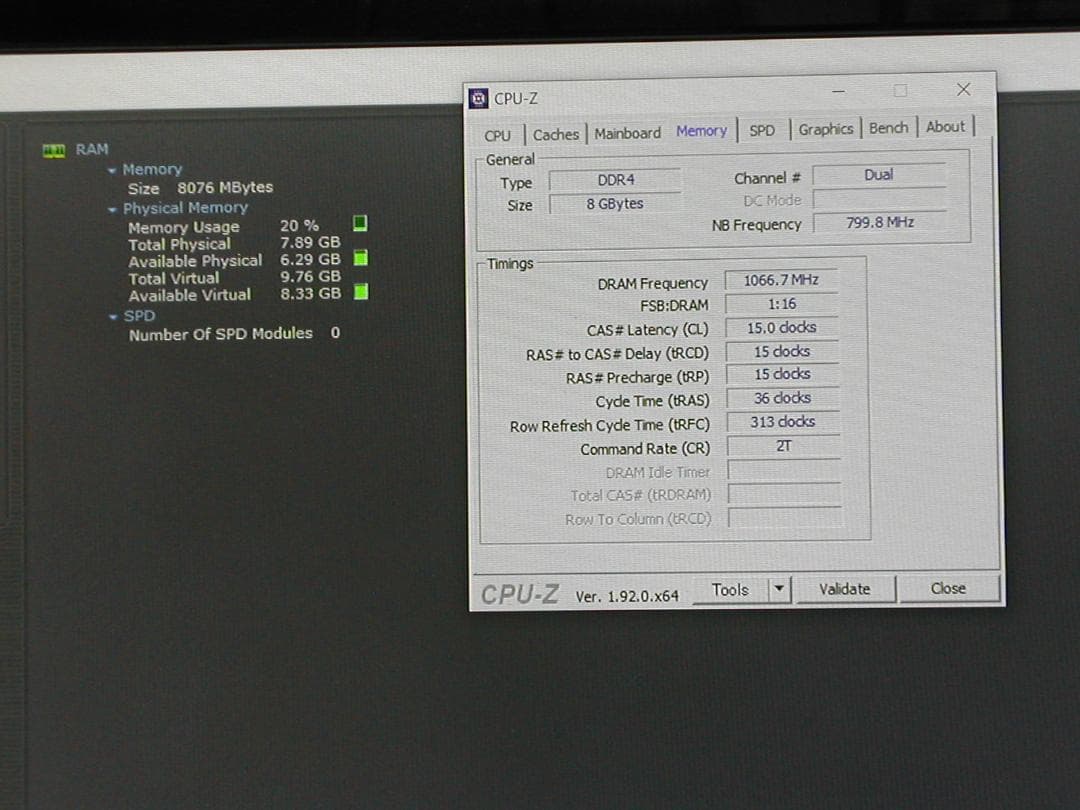This screenshot has height=810, width=1080.
Task: Go to the Bench tab
Action: [888, 128]
